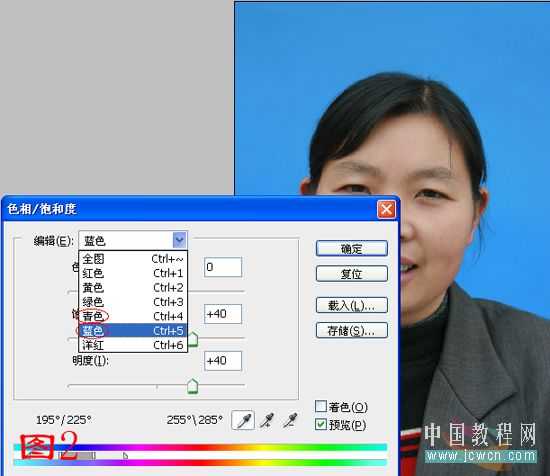Click the 195°/225° range readout
This screenshot has height=476, width=550.
tap(64, 420)
